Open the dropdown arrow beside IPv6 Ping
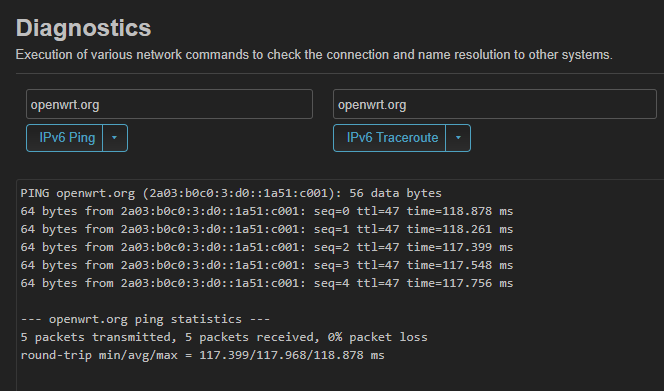 click(x=115, y=138)
